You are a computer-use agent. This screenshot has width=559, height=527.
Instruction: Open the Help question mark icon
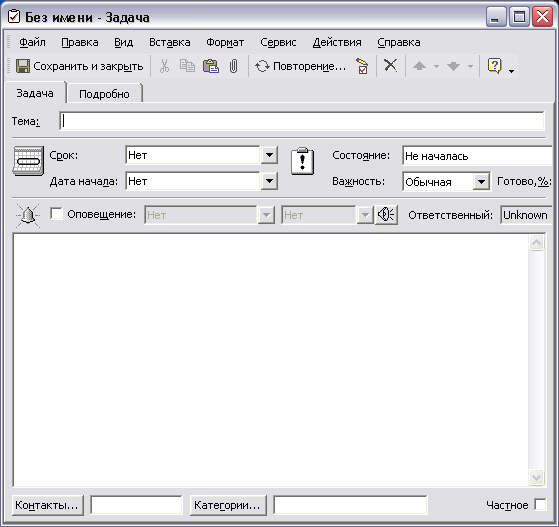[494, 66]
